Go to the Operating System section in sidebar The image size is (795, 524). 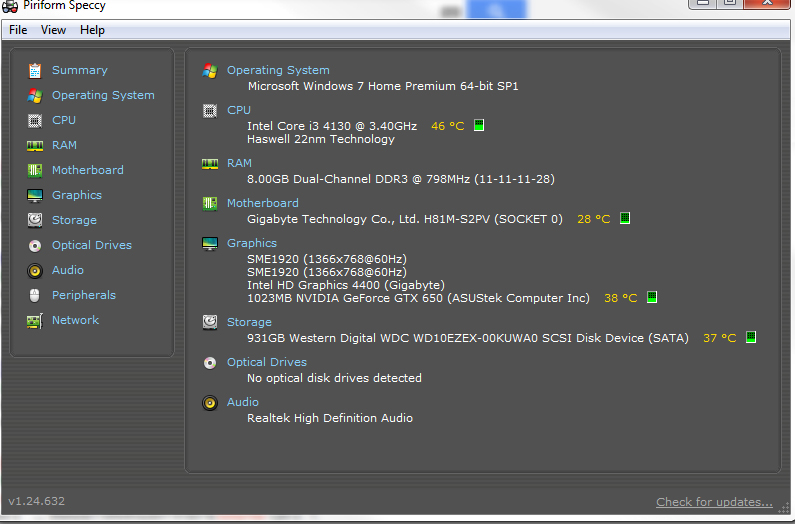click(x=103, y=95)
